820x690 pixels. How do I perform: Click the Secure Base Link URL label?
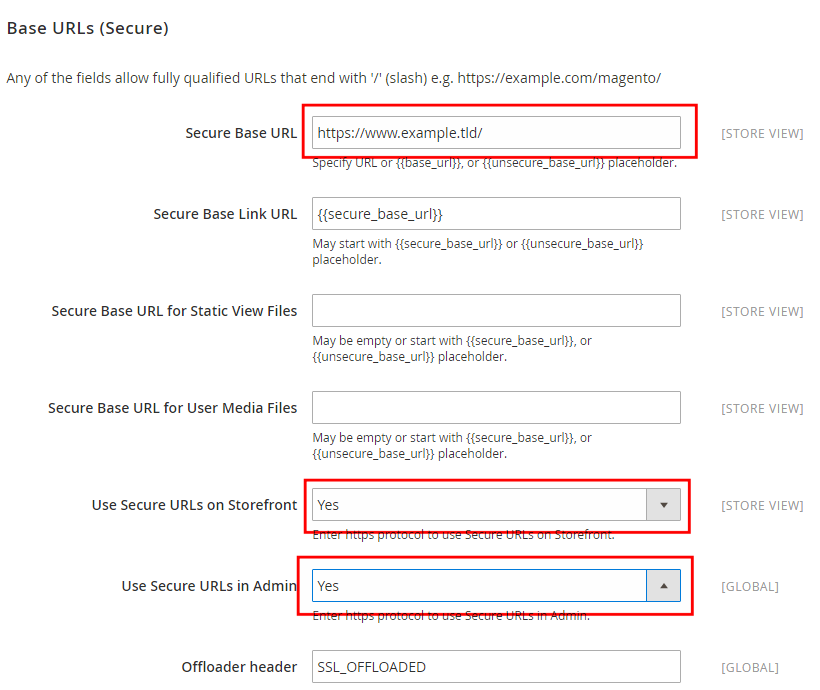click(225, 214)
